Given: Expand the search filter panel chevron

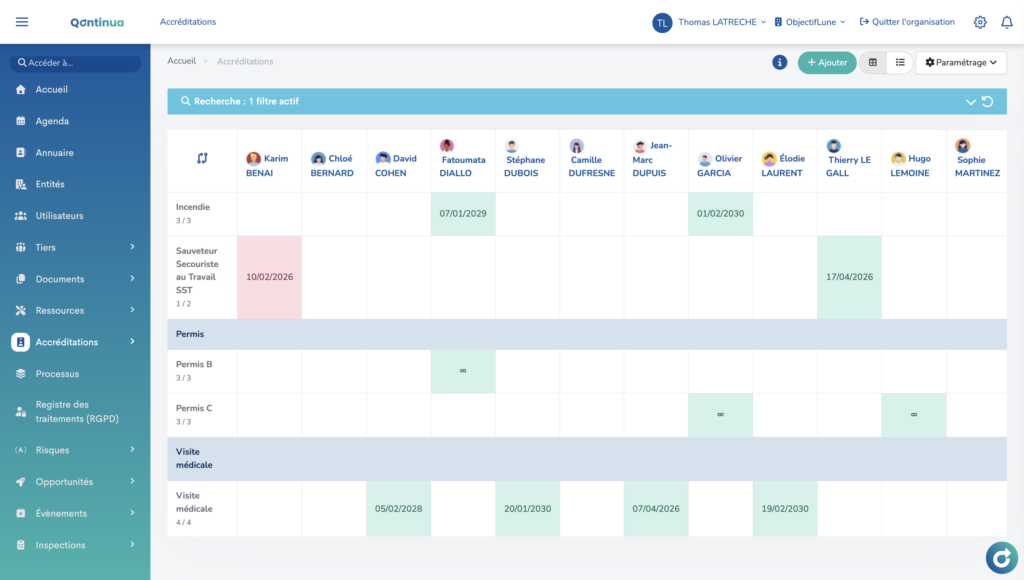Looking at the screenshot, I should pos(970,102).
